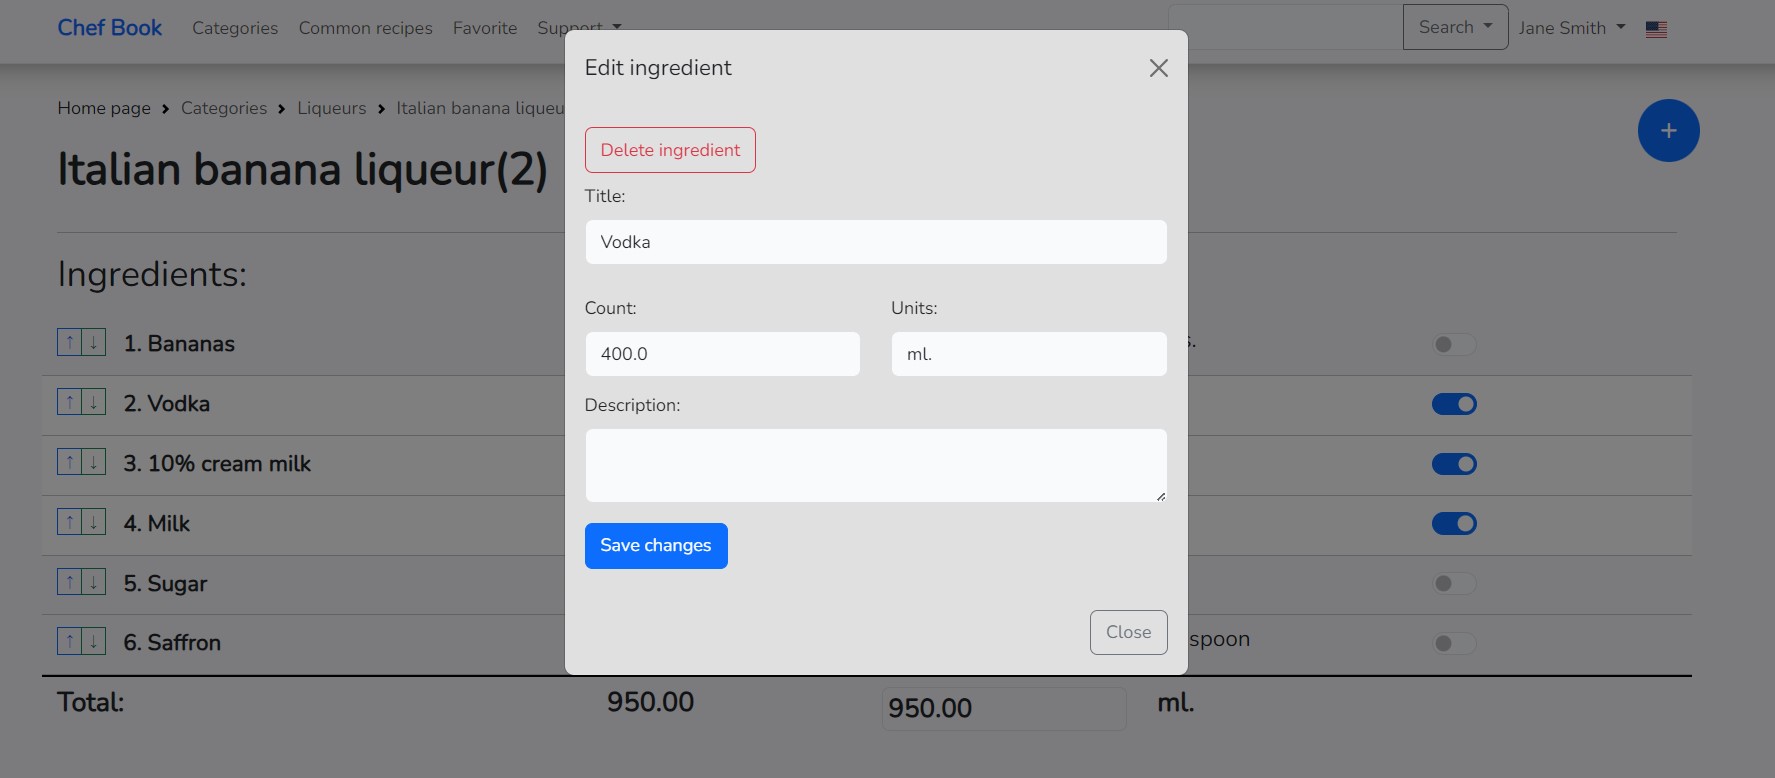
Task: Focus the Count input field
Action: pos(722,354)
